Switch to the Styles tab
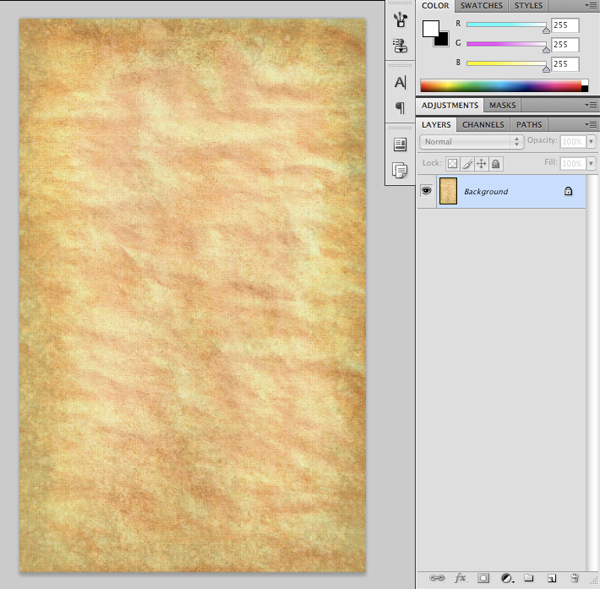600x589 pixels. click(x=528, y=6)
